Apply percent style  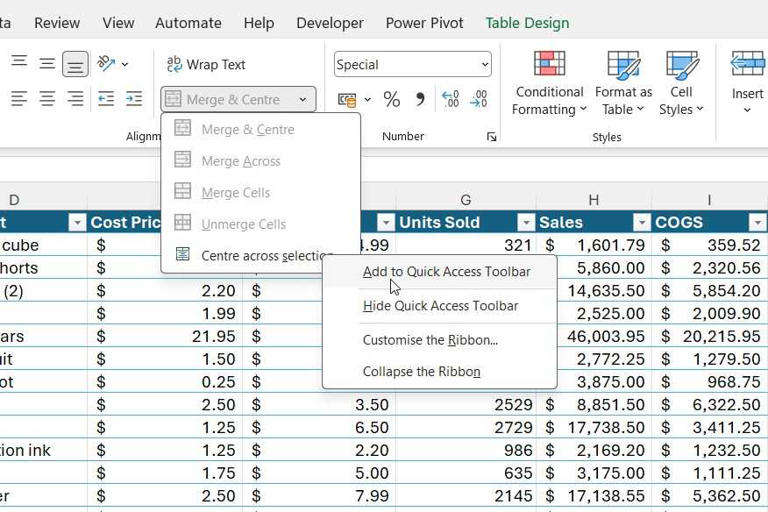[392, 99]
